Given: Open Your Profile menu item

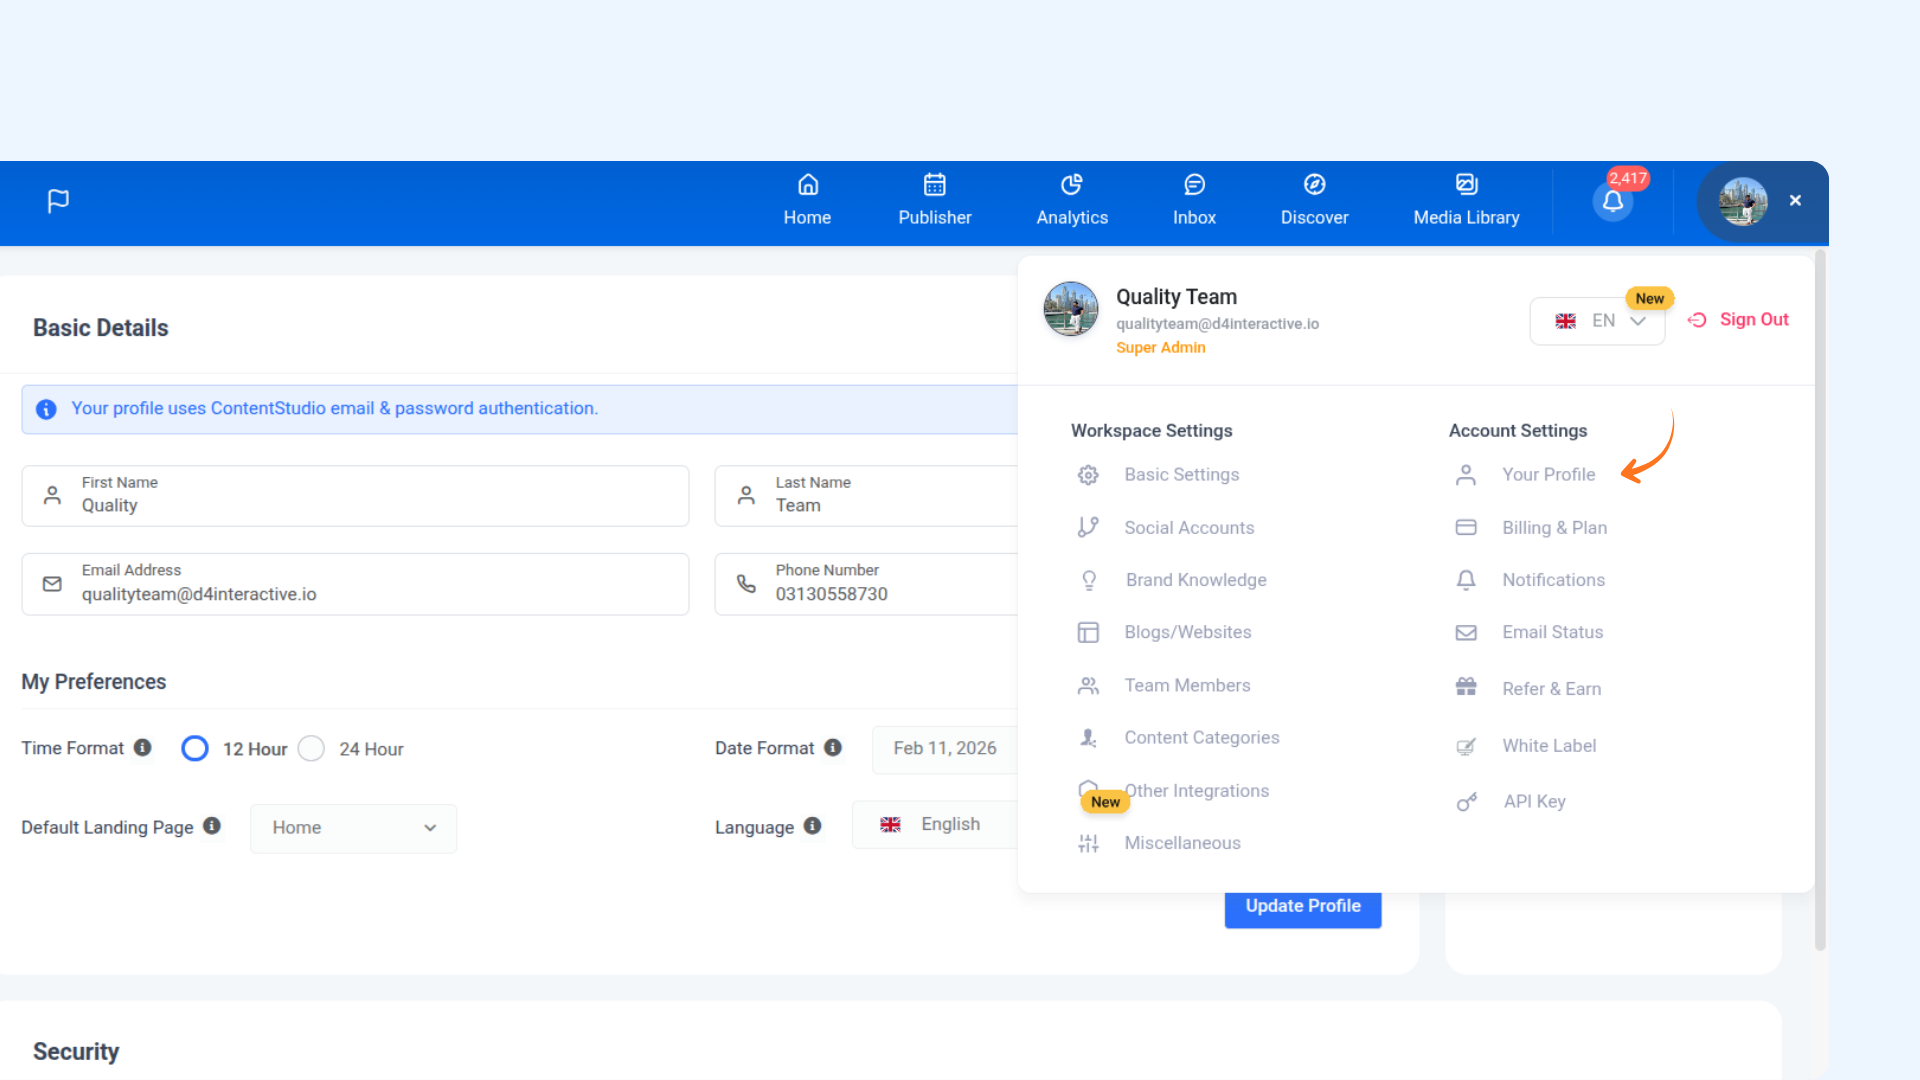Looking at the screenshot, I should coord(1548,475).
